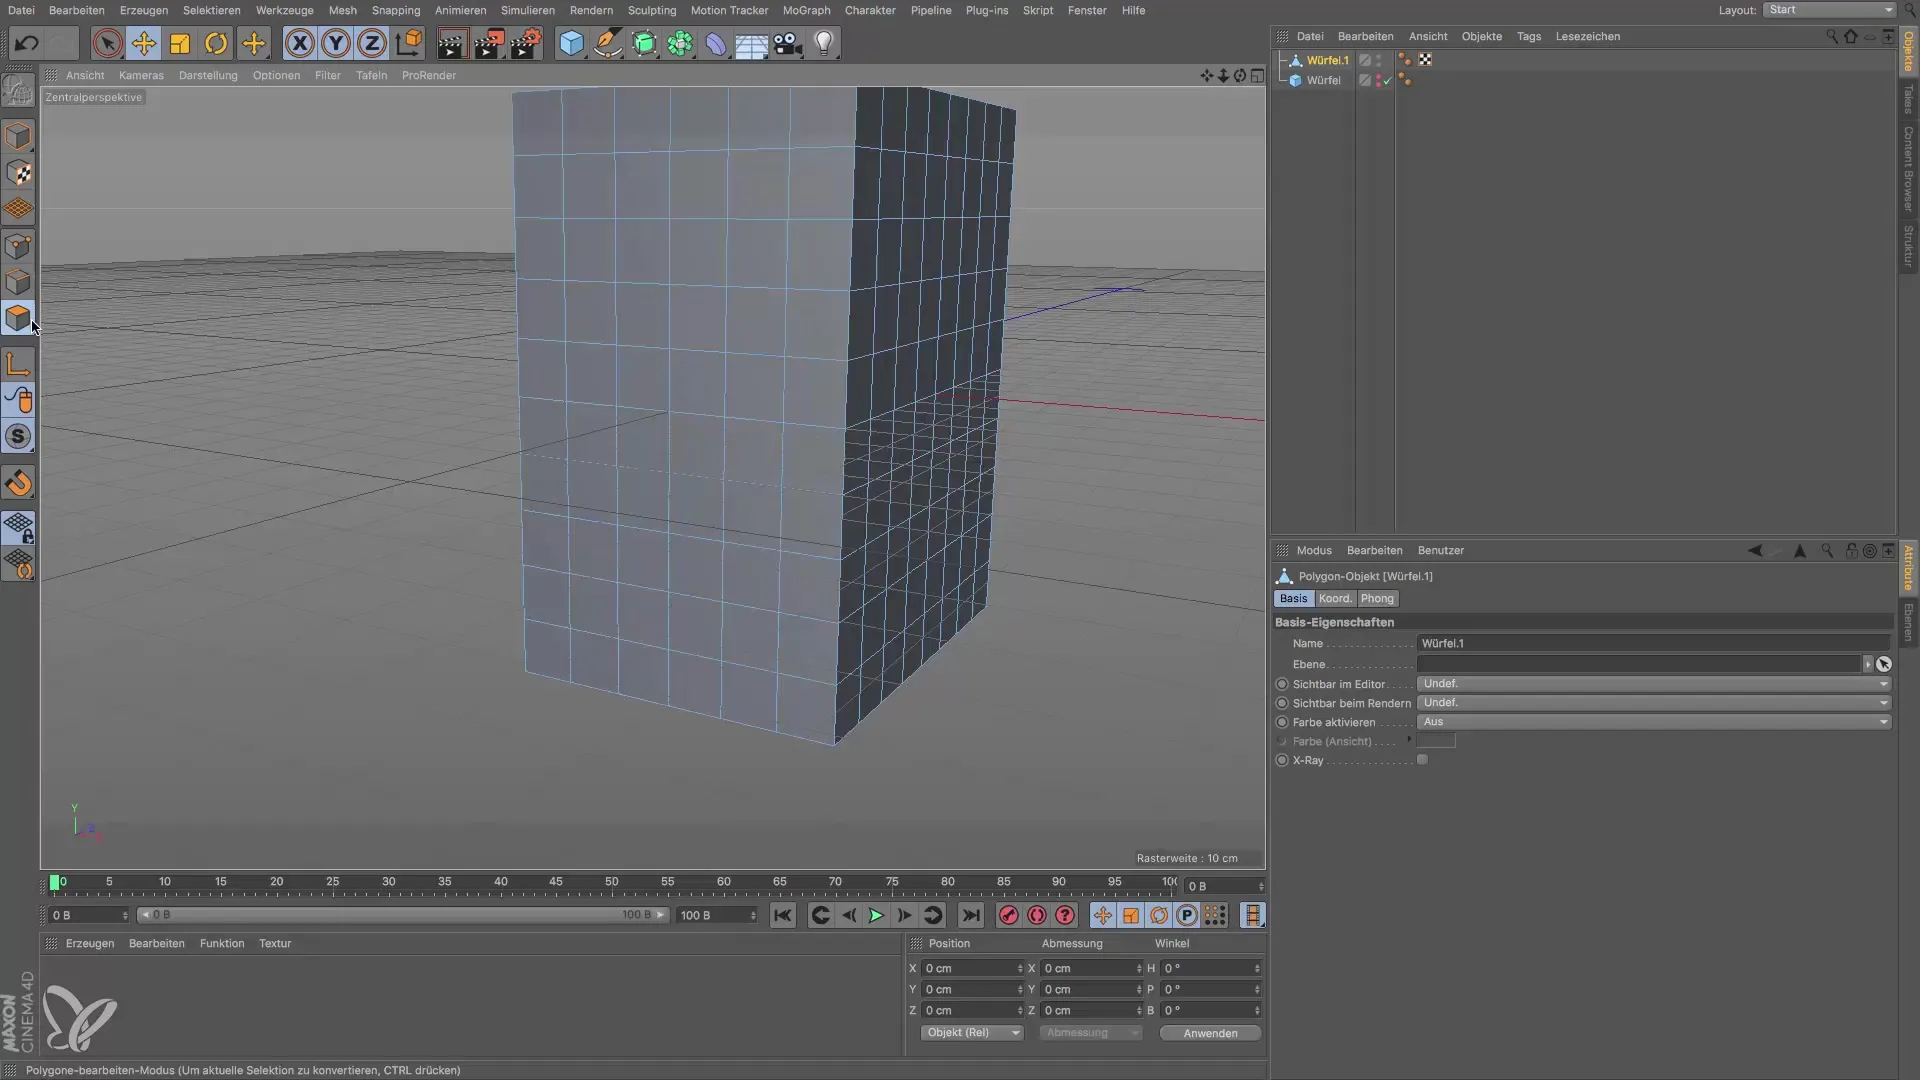This screenshot has height=1080, width=1920.
Task: Open material manager Erzeugen menu
Action: [x=90, y=943]
